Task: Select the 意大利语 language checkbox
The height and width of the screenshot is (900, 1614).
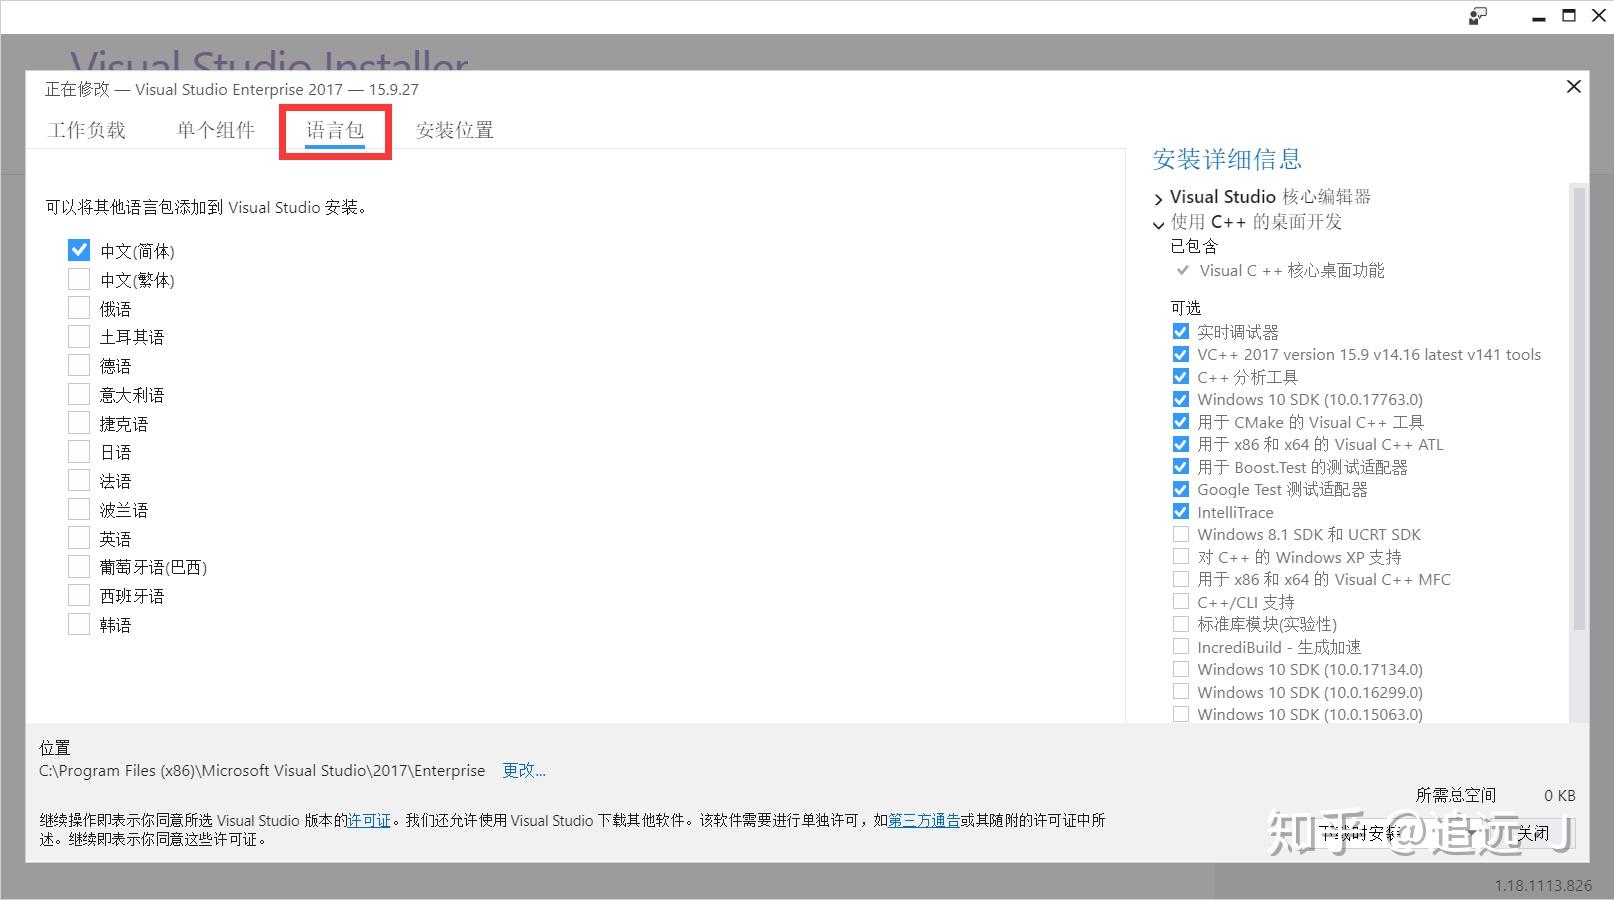Action: (79, 394)
